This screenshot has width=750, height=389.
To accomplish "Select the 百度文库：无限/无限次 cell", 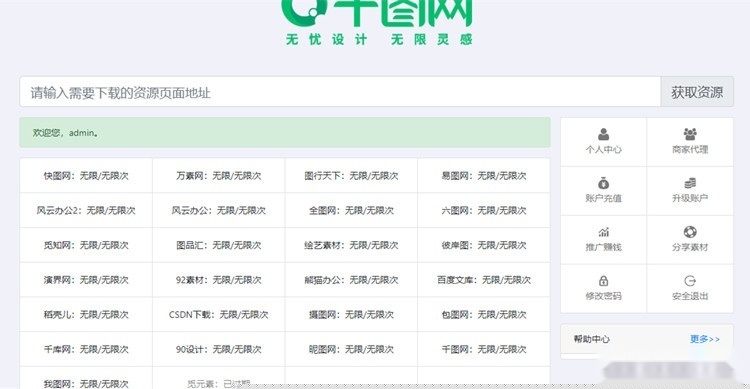I will click(x=484, y=279).
